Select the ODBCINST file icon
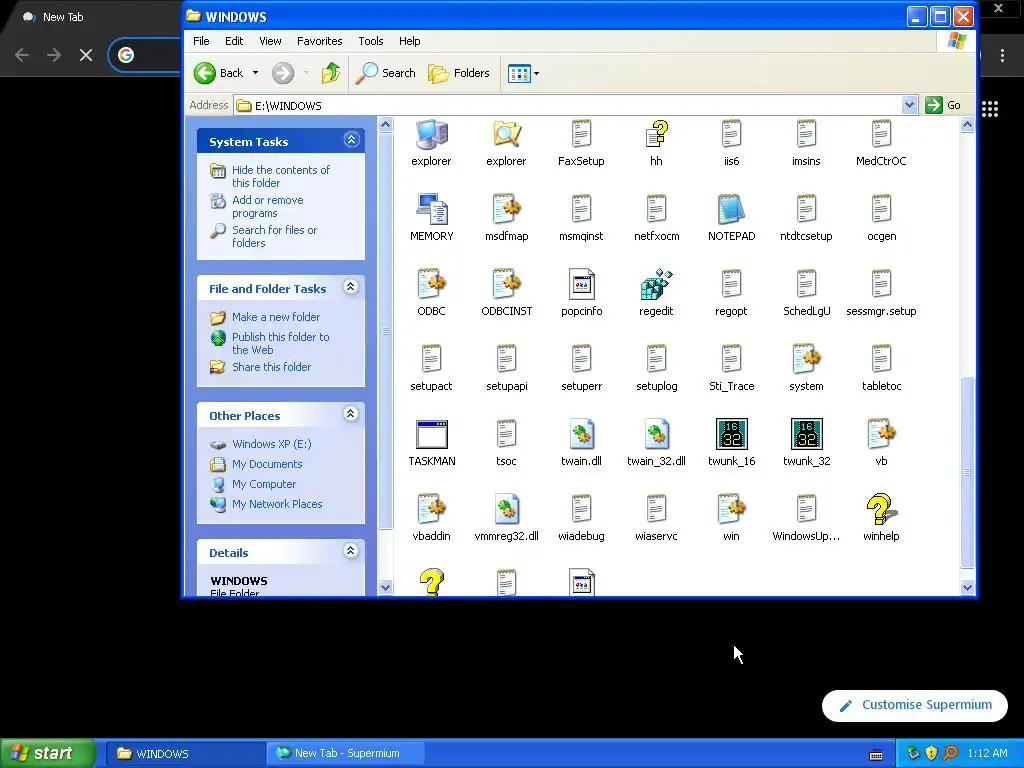Image resolution: width=1024 pixels, height=768 pixels. [507, 284]
